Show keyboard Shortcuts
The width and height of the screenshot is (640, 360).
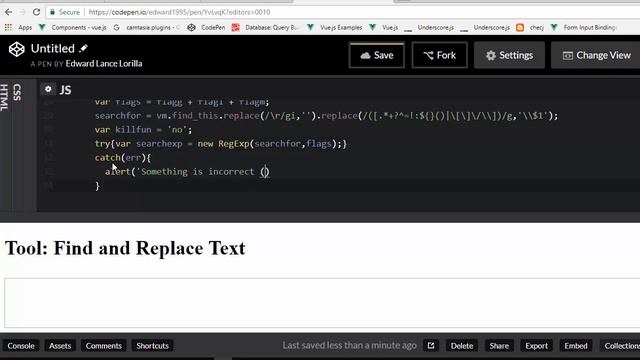pos(152,346)
